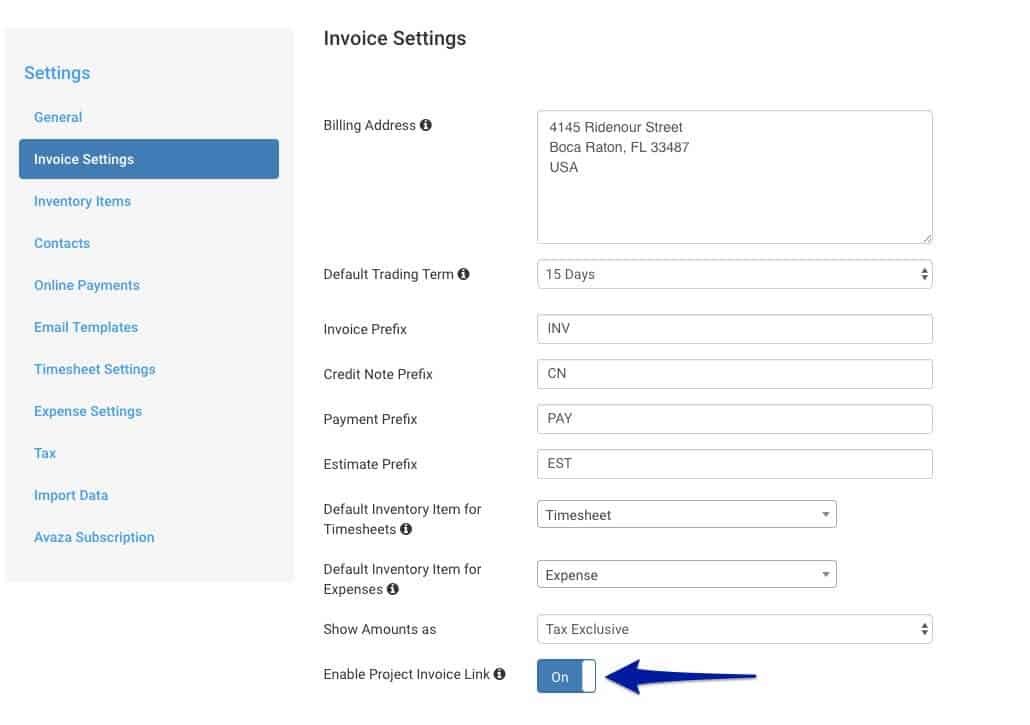
Task: Open Avaza Subscription settings
Action: click(x=94, y=537)
